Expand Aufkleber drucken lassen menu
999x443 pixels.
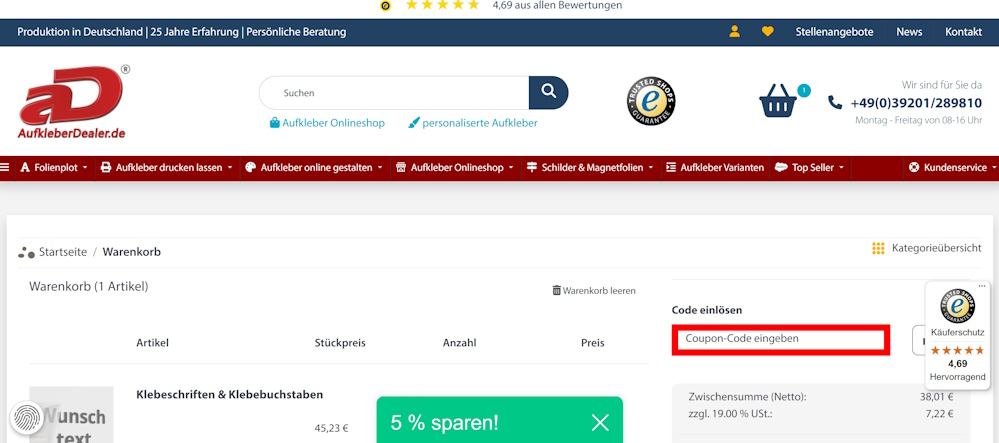click(166, 168)
